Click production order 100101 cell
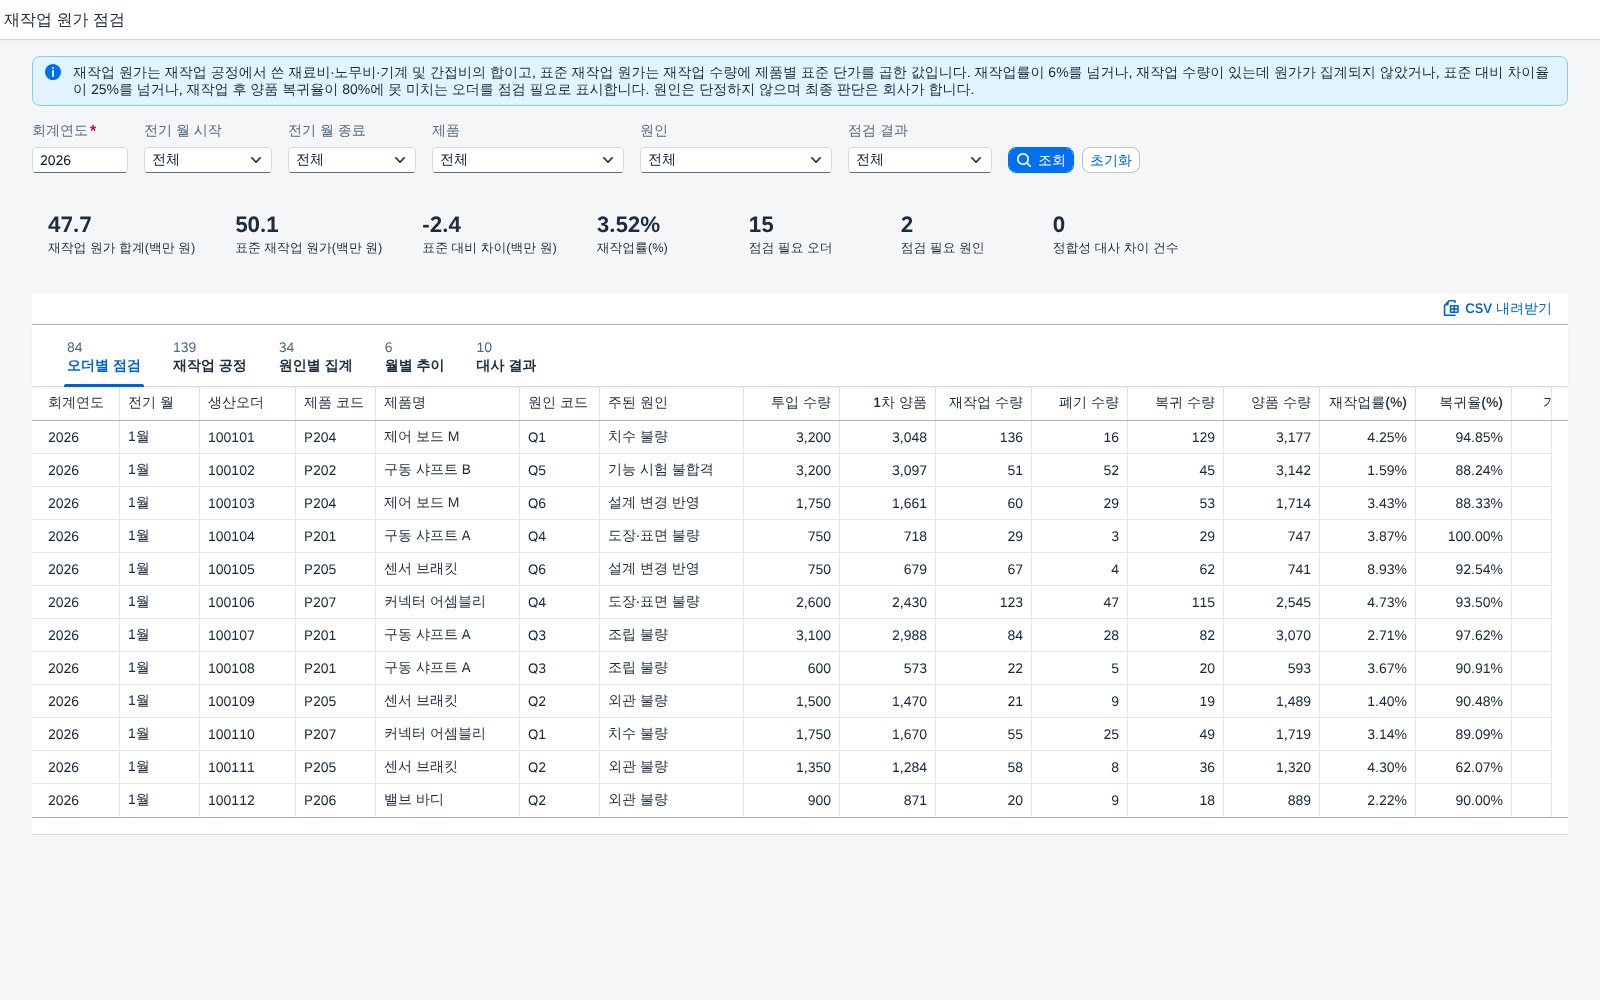Screen dimensions: 1600x1000 click(x=247, y=437)
